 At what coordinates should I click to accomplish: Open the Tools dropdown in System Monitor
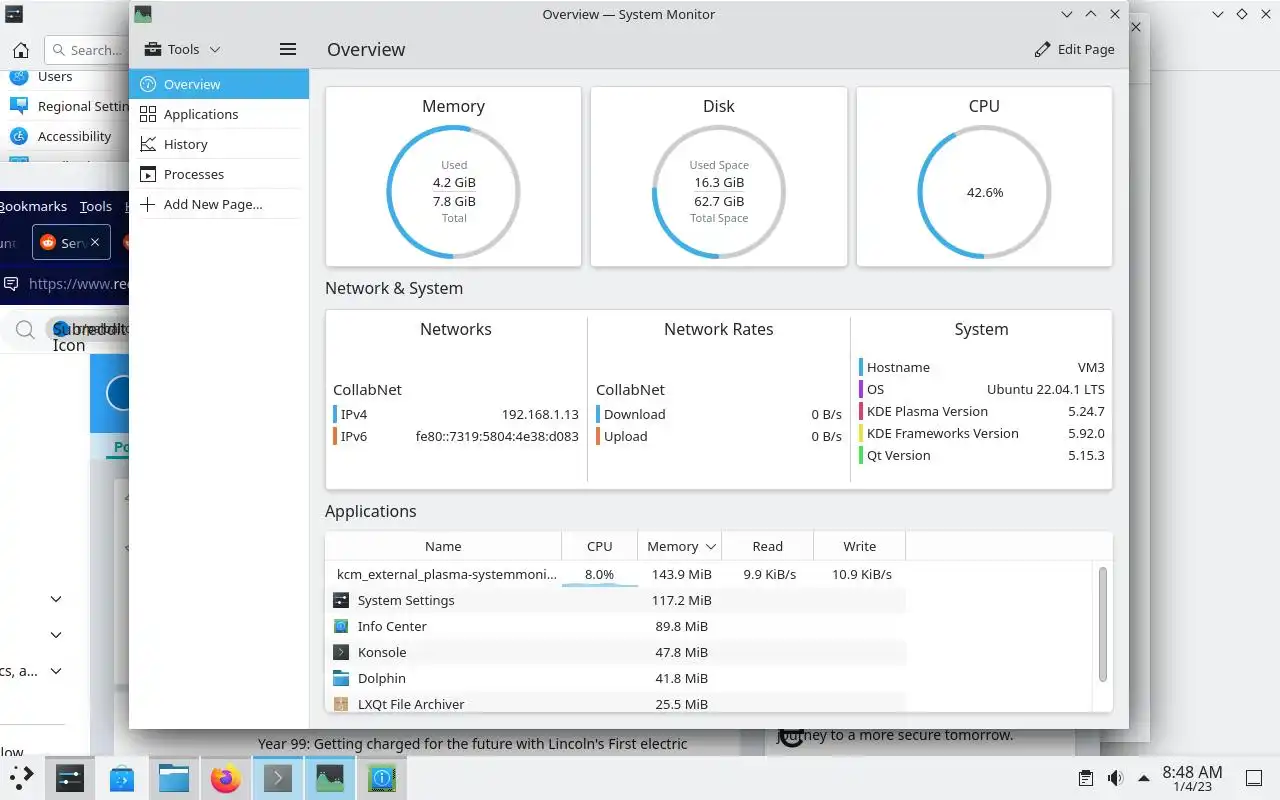pyautogui.click(x=182, y=49)
